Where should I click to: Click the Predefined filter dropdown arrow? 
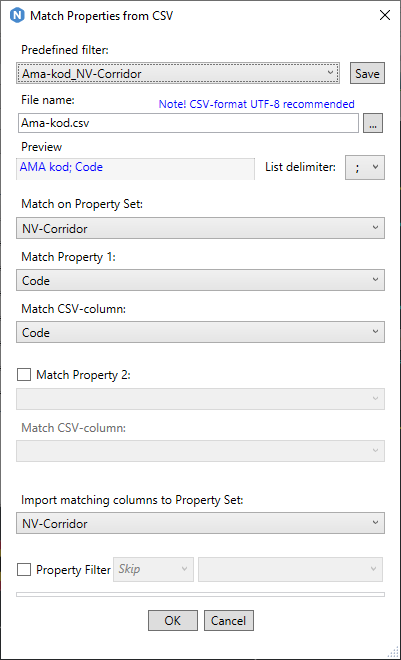[x=330, y=73]
